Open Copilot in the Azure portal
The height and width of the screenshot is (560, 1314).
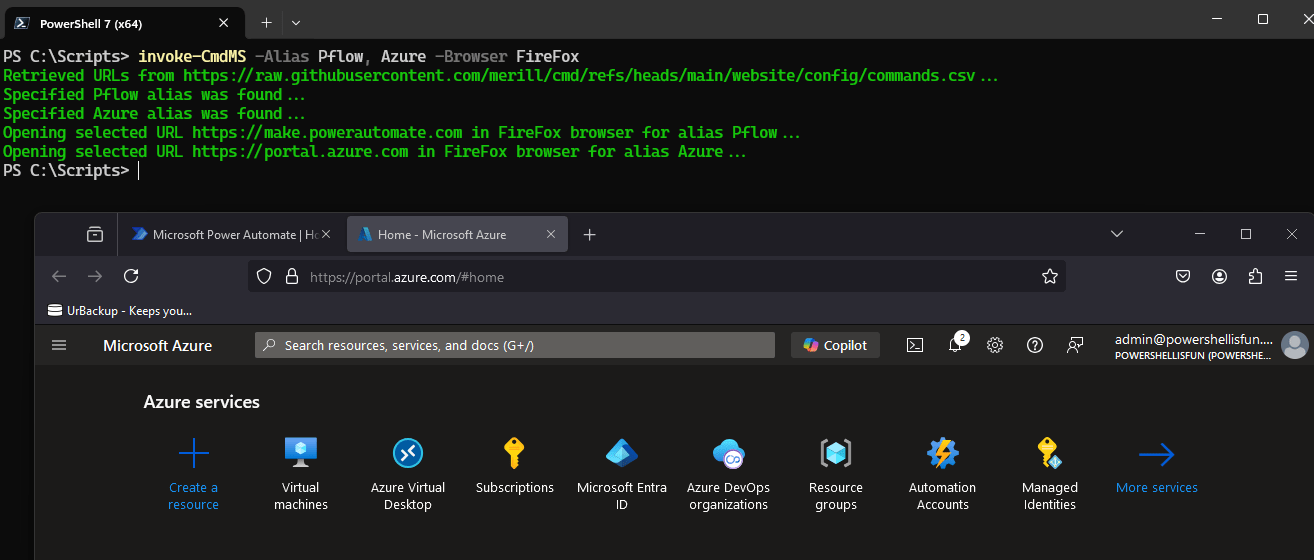tap(836, 345)
